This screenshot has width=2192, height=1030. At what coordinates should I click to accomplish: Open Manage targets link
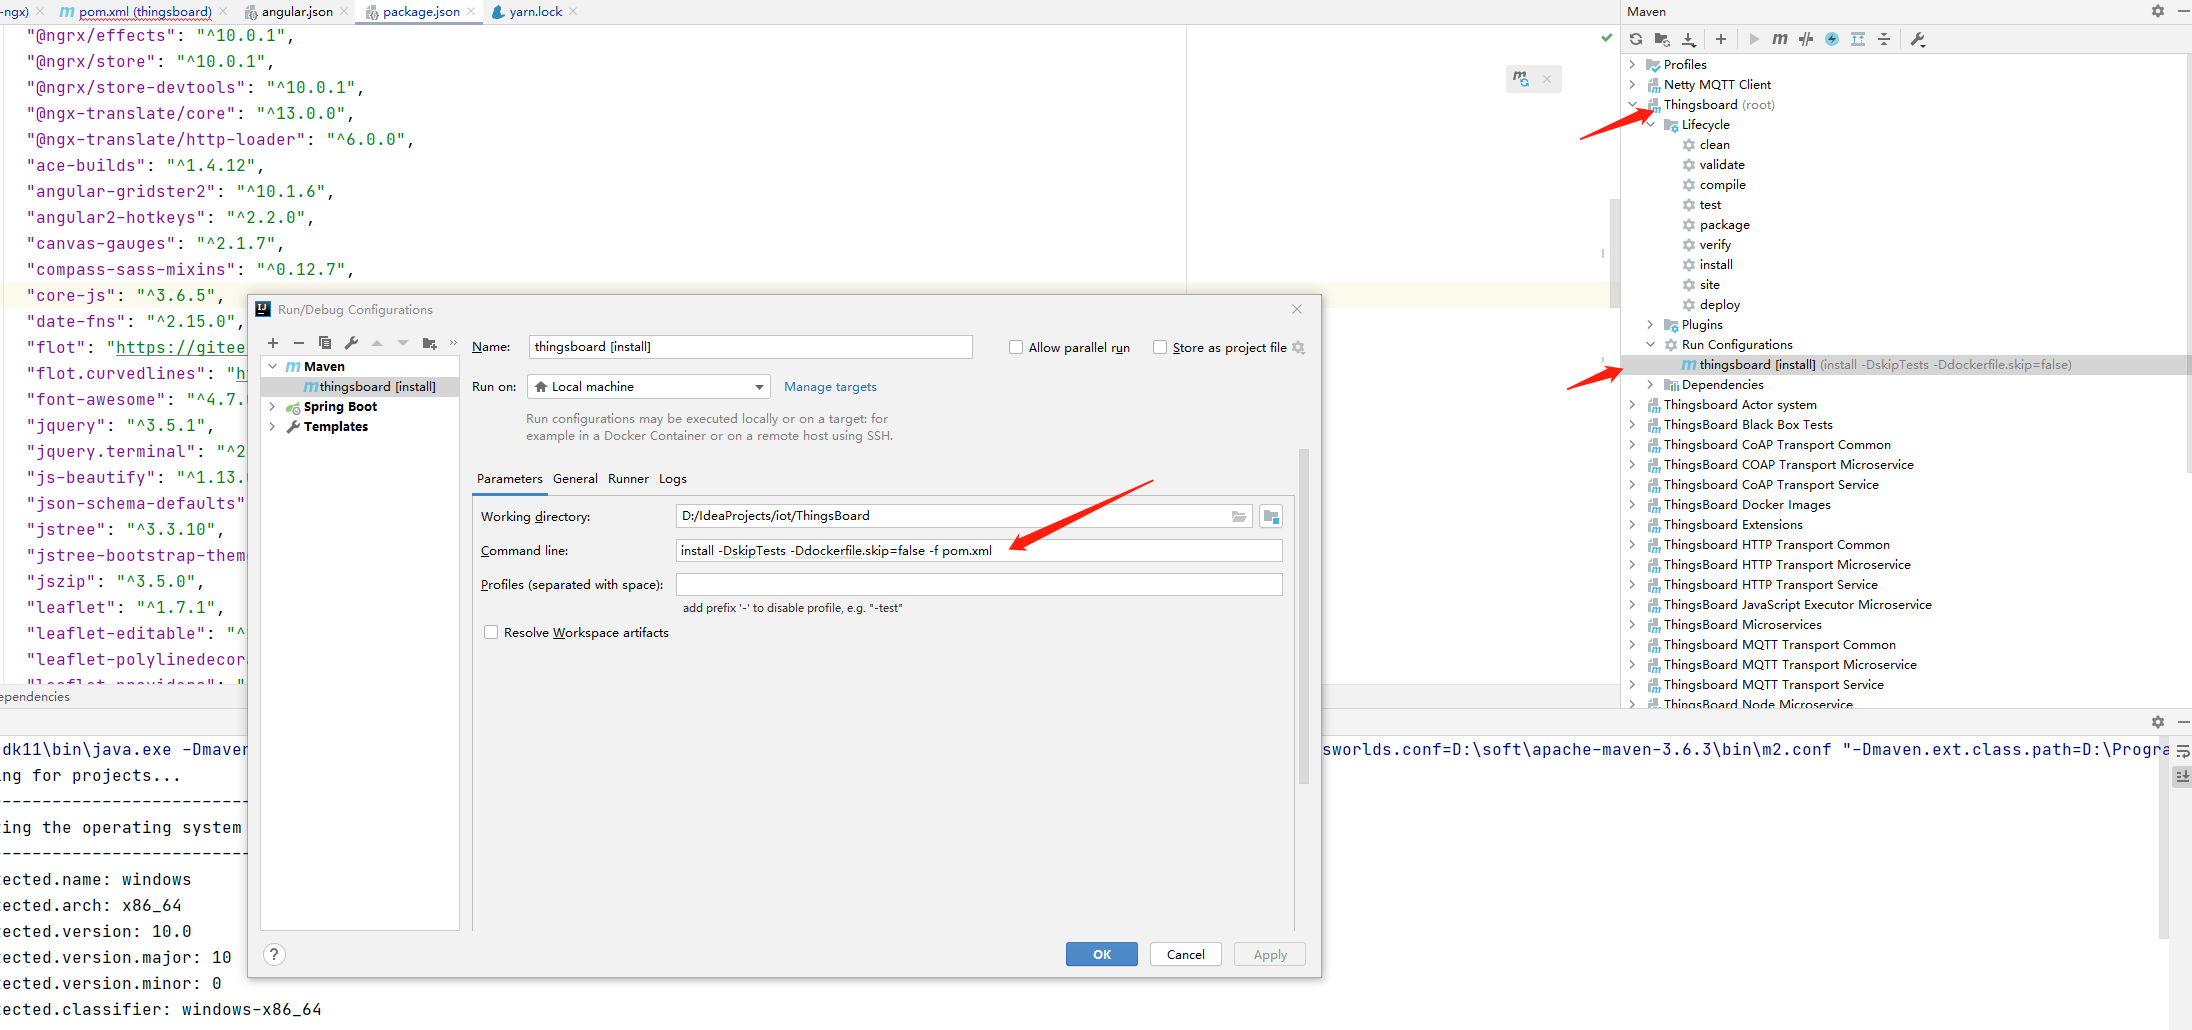(830, 387)
